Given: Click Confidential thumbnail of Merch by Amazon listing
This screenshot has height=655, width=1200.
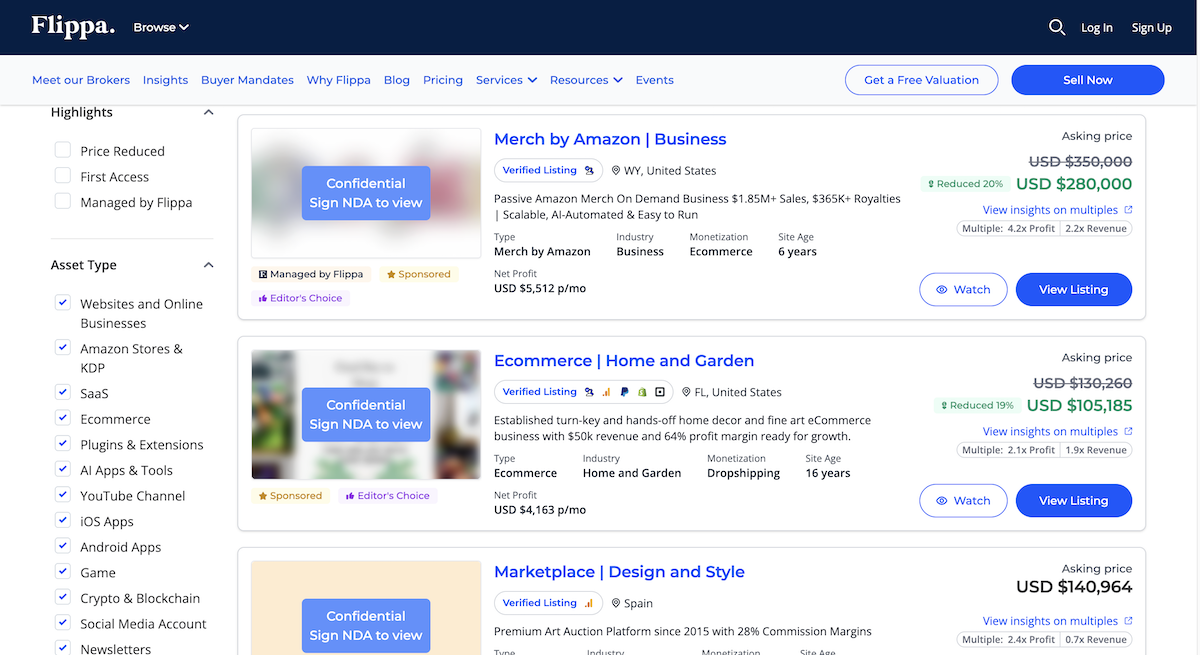Looking at the screenshot, I should [x=366, y=193].
